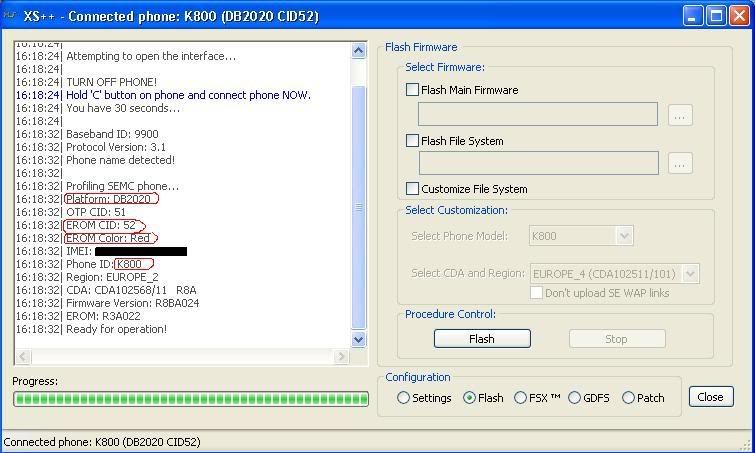Open the Select Phone Model dropdown
The width and height of the screenshot is (755, 453).
(624, 236)
